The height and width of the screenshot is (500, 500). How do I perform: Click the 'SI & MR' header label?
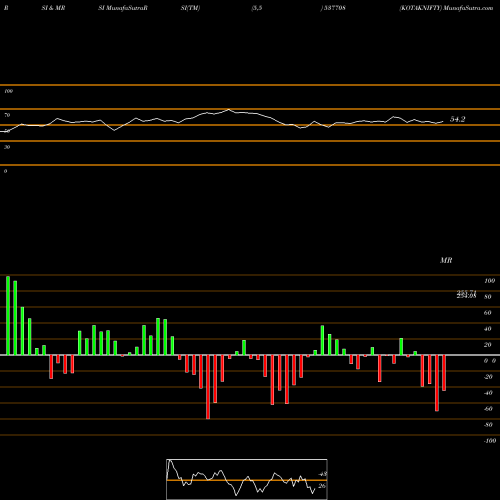[53, 8]
